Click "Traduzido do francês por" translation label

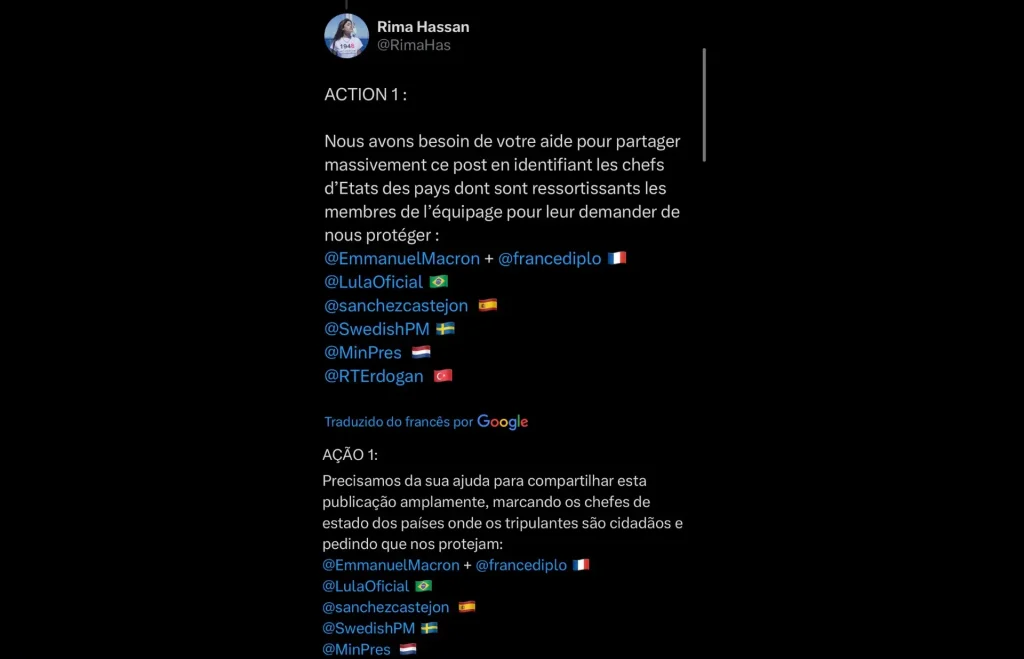click(x=398, y=422)
